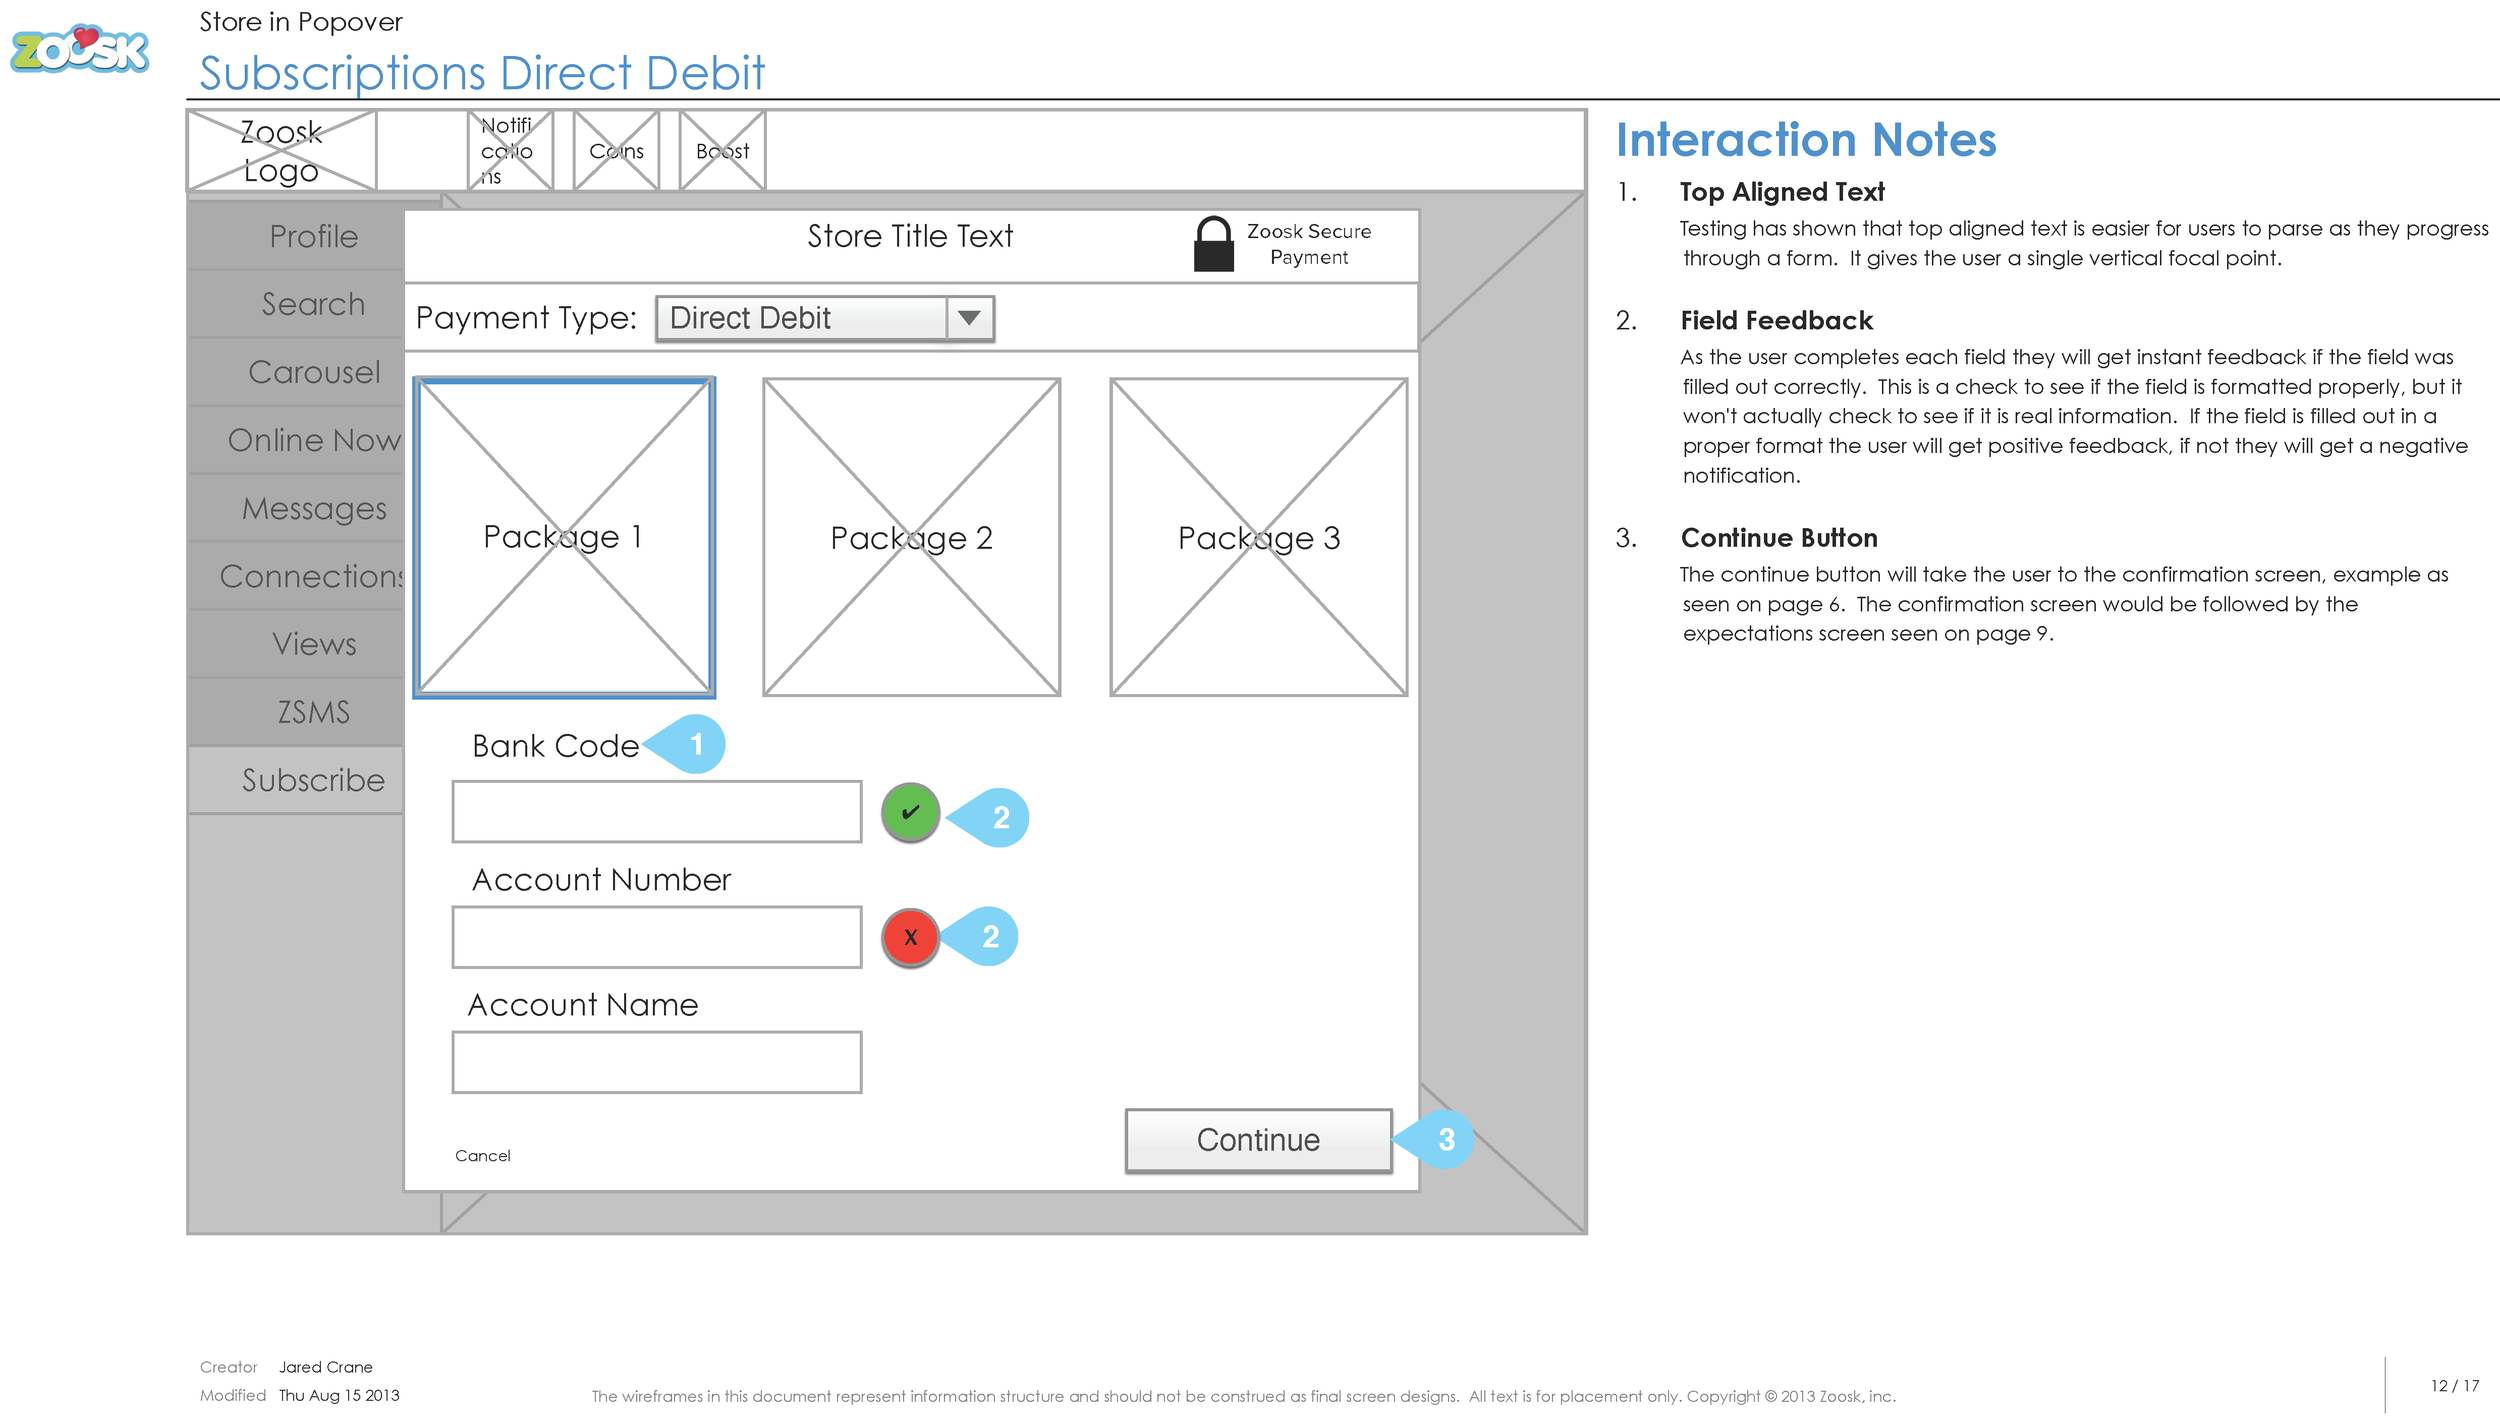The width and height of the screenshot is (2500, 1422).
Task: Choose the Package 2 option
Action: (911, 537)
